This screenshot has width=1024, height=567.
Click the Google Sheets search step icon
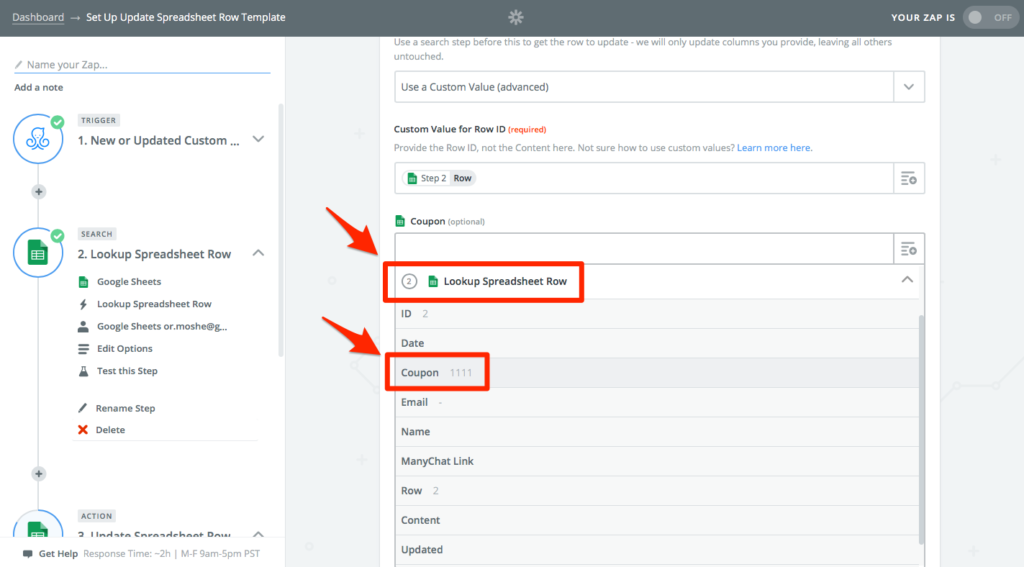click(38, 253)
